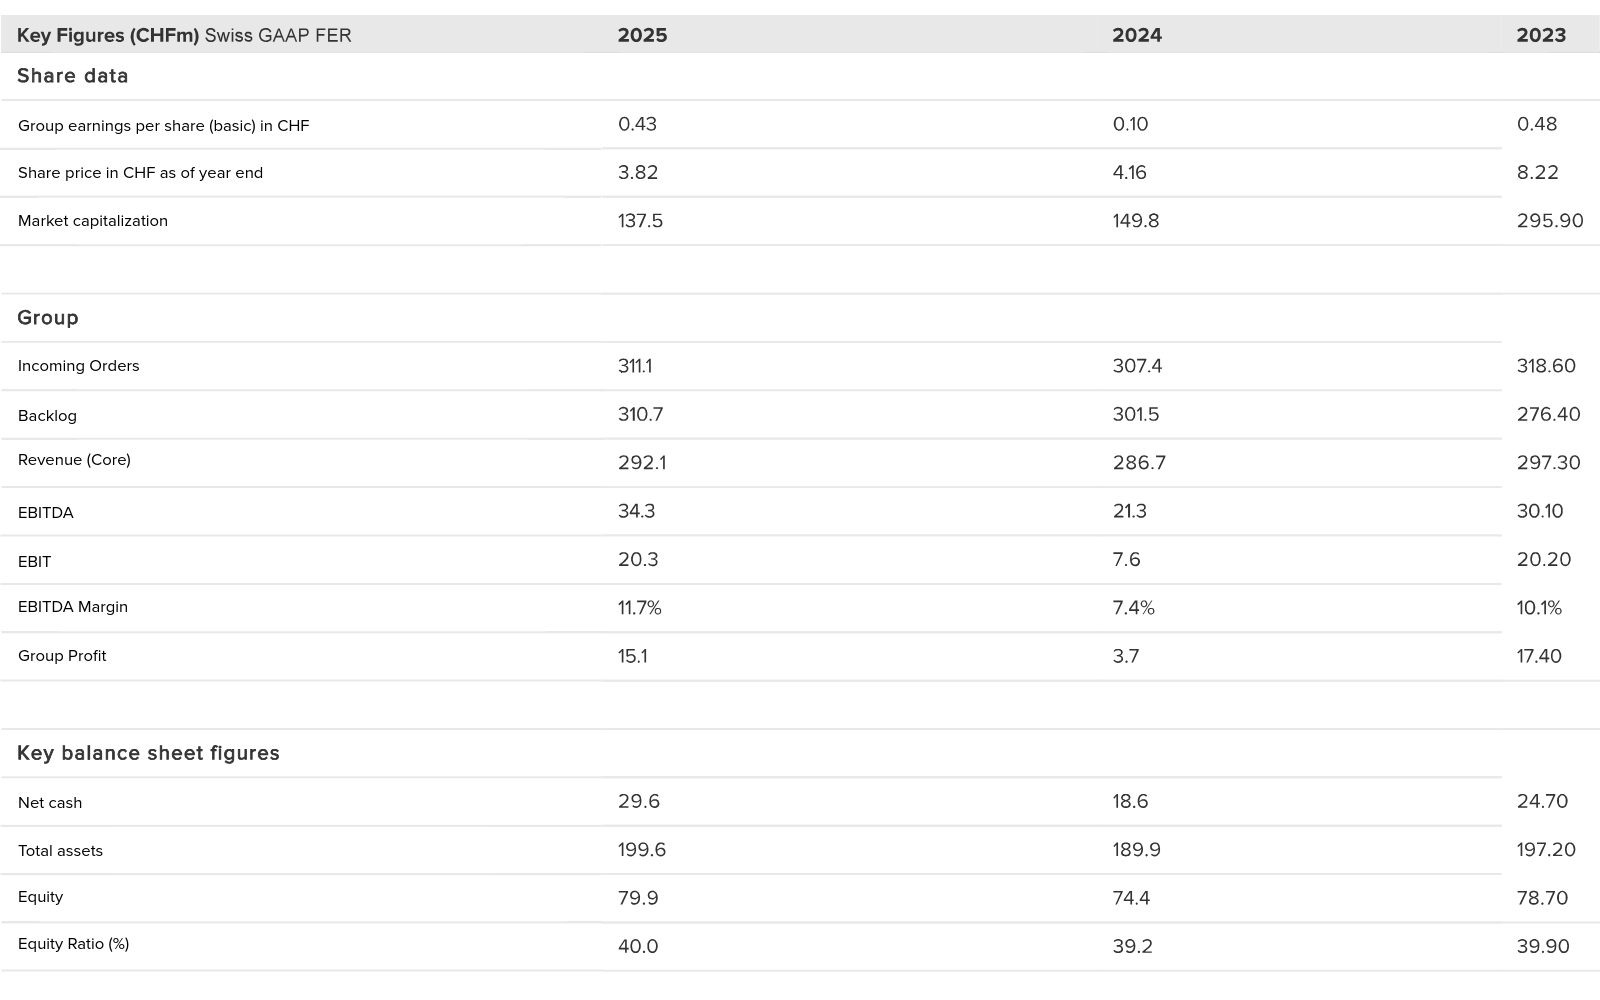Click the Total assets value 189.9
Viewport: 1600px width, 1000px height.
pyautogui.click(x=1137, y=849)
